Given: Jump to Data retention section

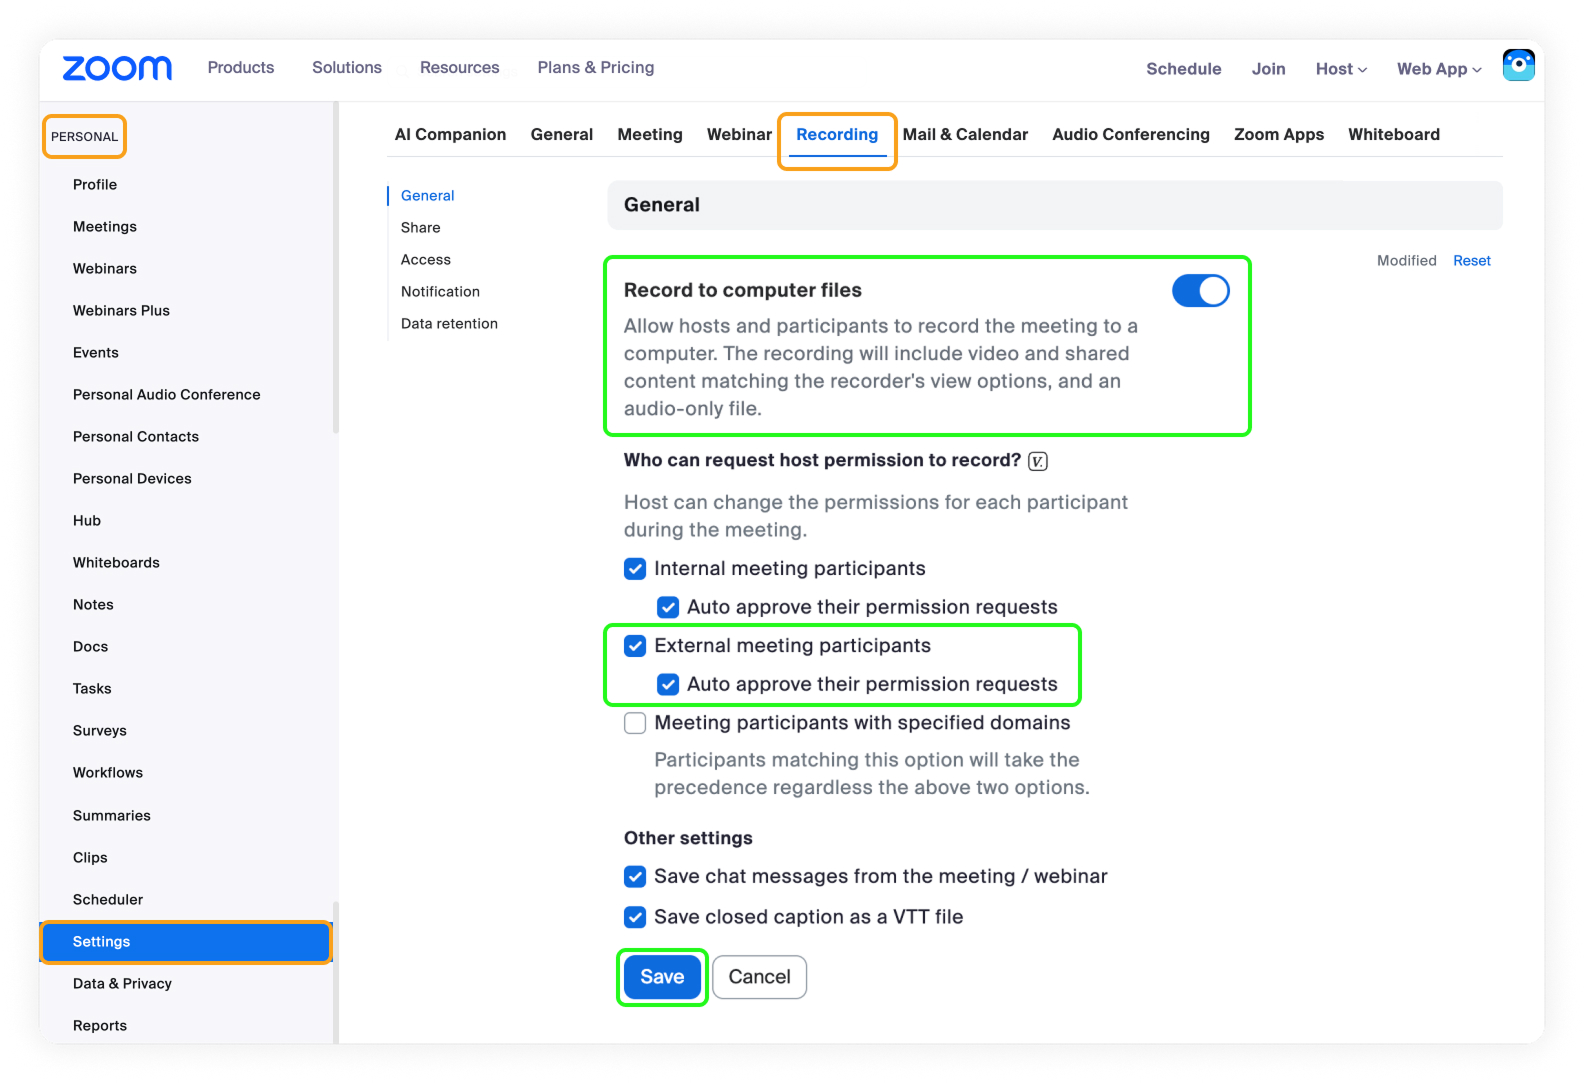Looking at the screenshot, I should coord(449,324).
